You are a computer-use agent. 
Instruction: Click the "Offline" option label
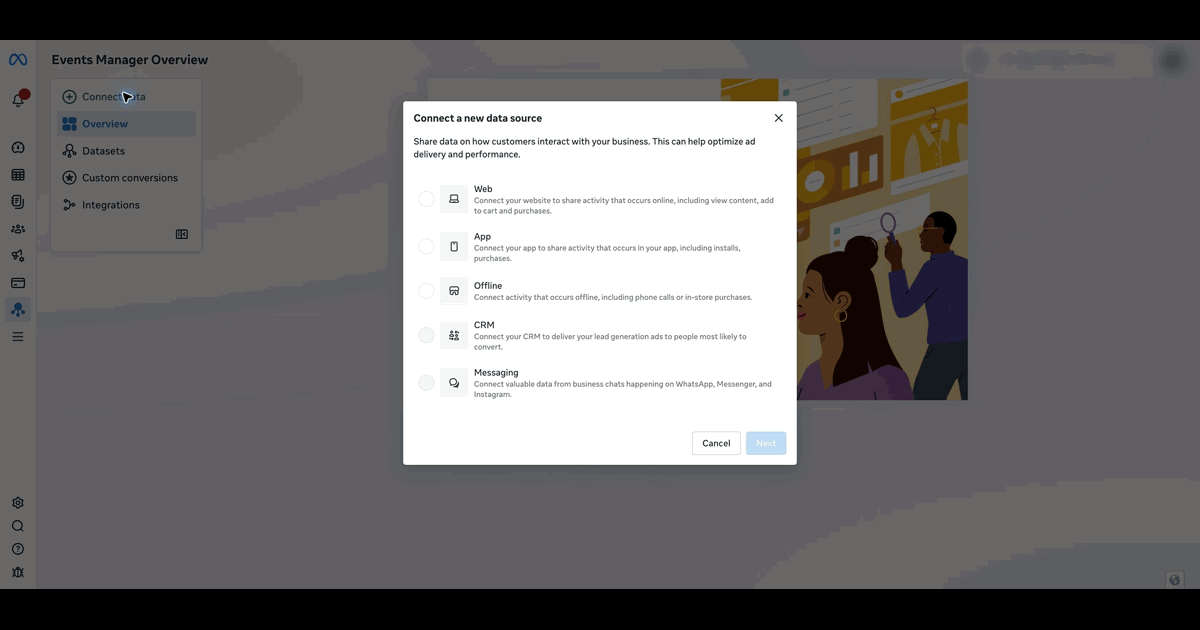point(488,286)
